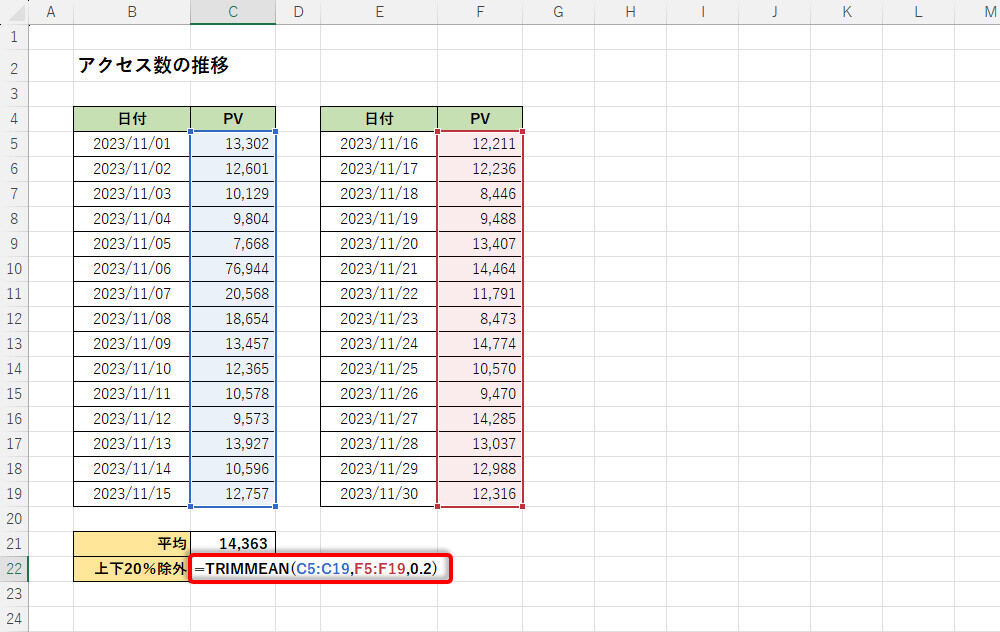1000x632 pixels.
Task: Click the 日付 header in column B
Action: (132, 119)
